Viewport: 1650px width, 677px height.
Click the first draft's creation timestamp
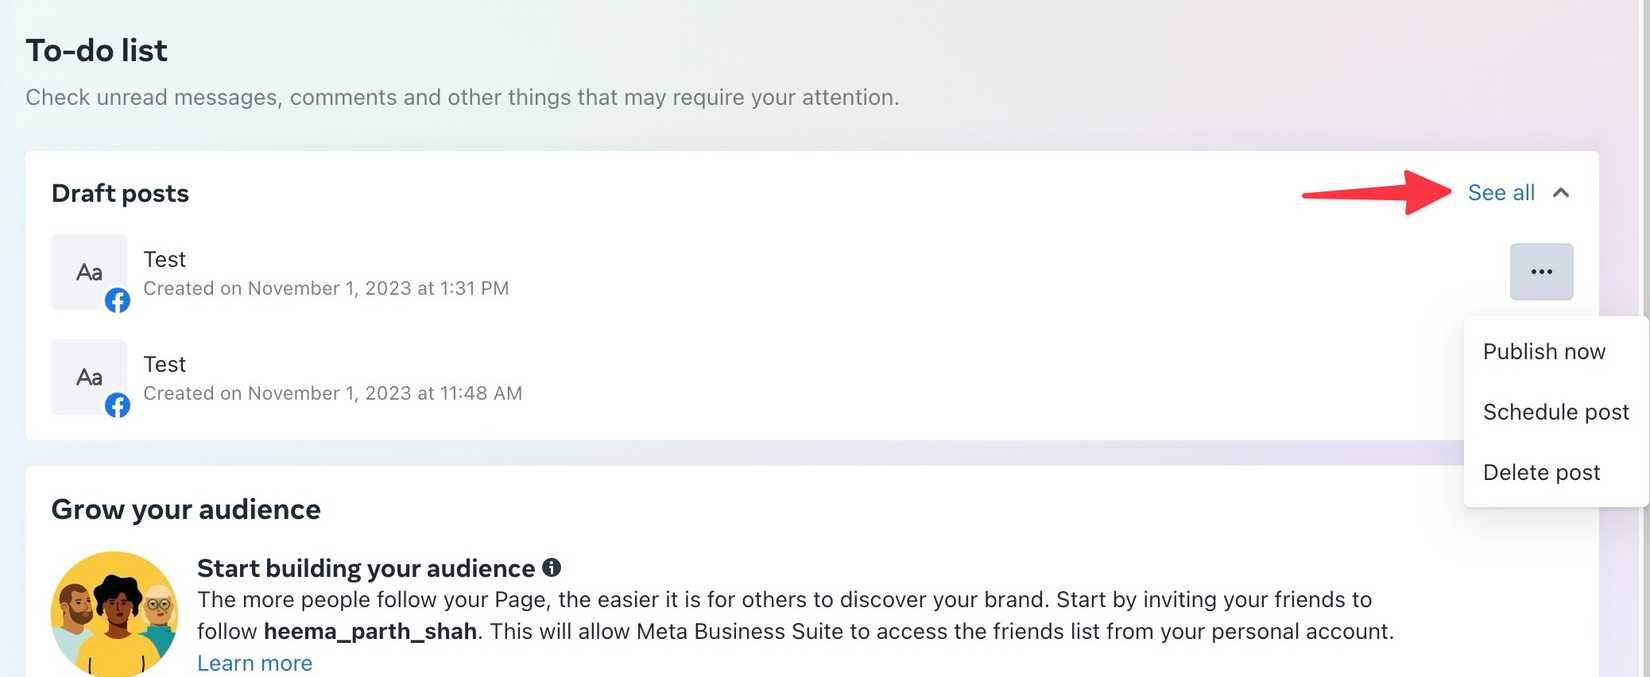pos(327,288)
